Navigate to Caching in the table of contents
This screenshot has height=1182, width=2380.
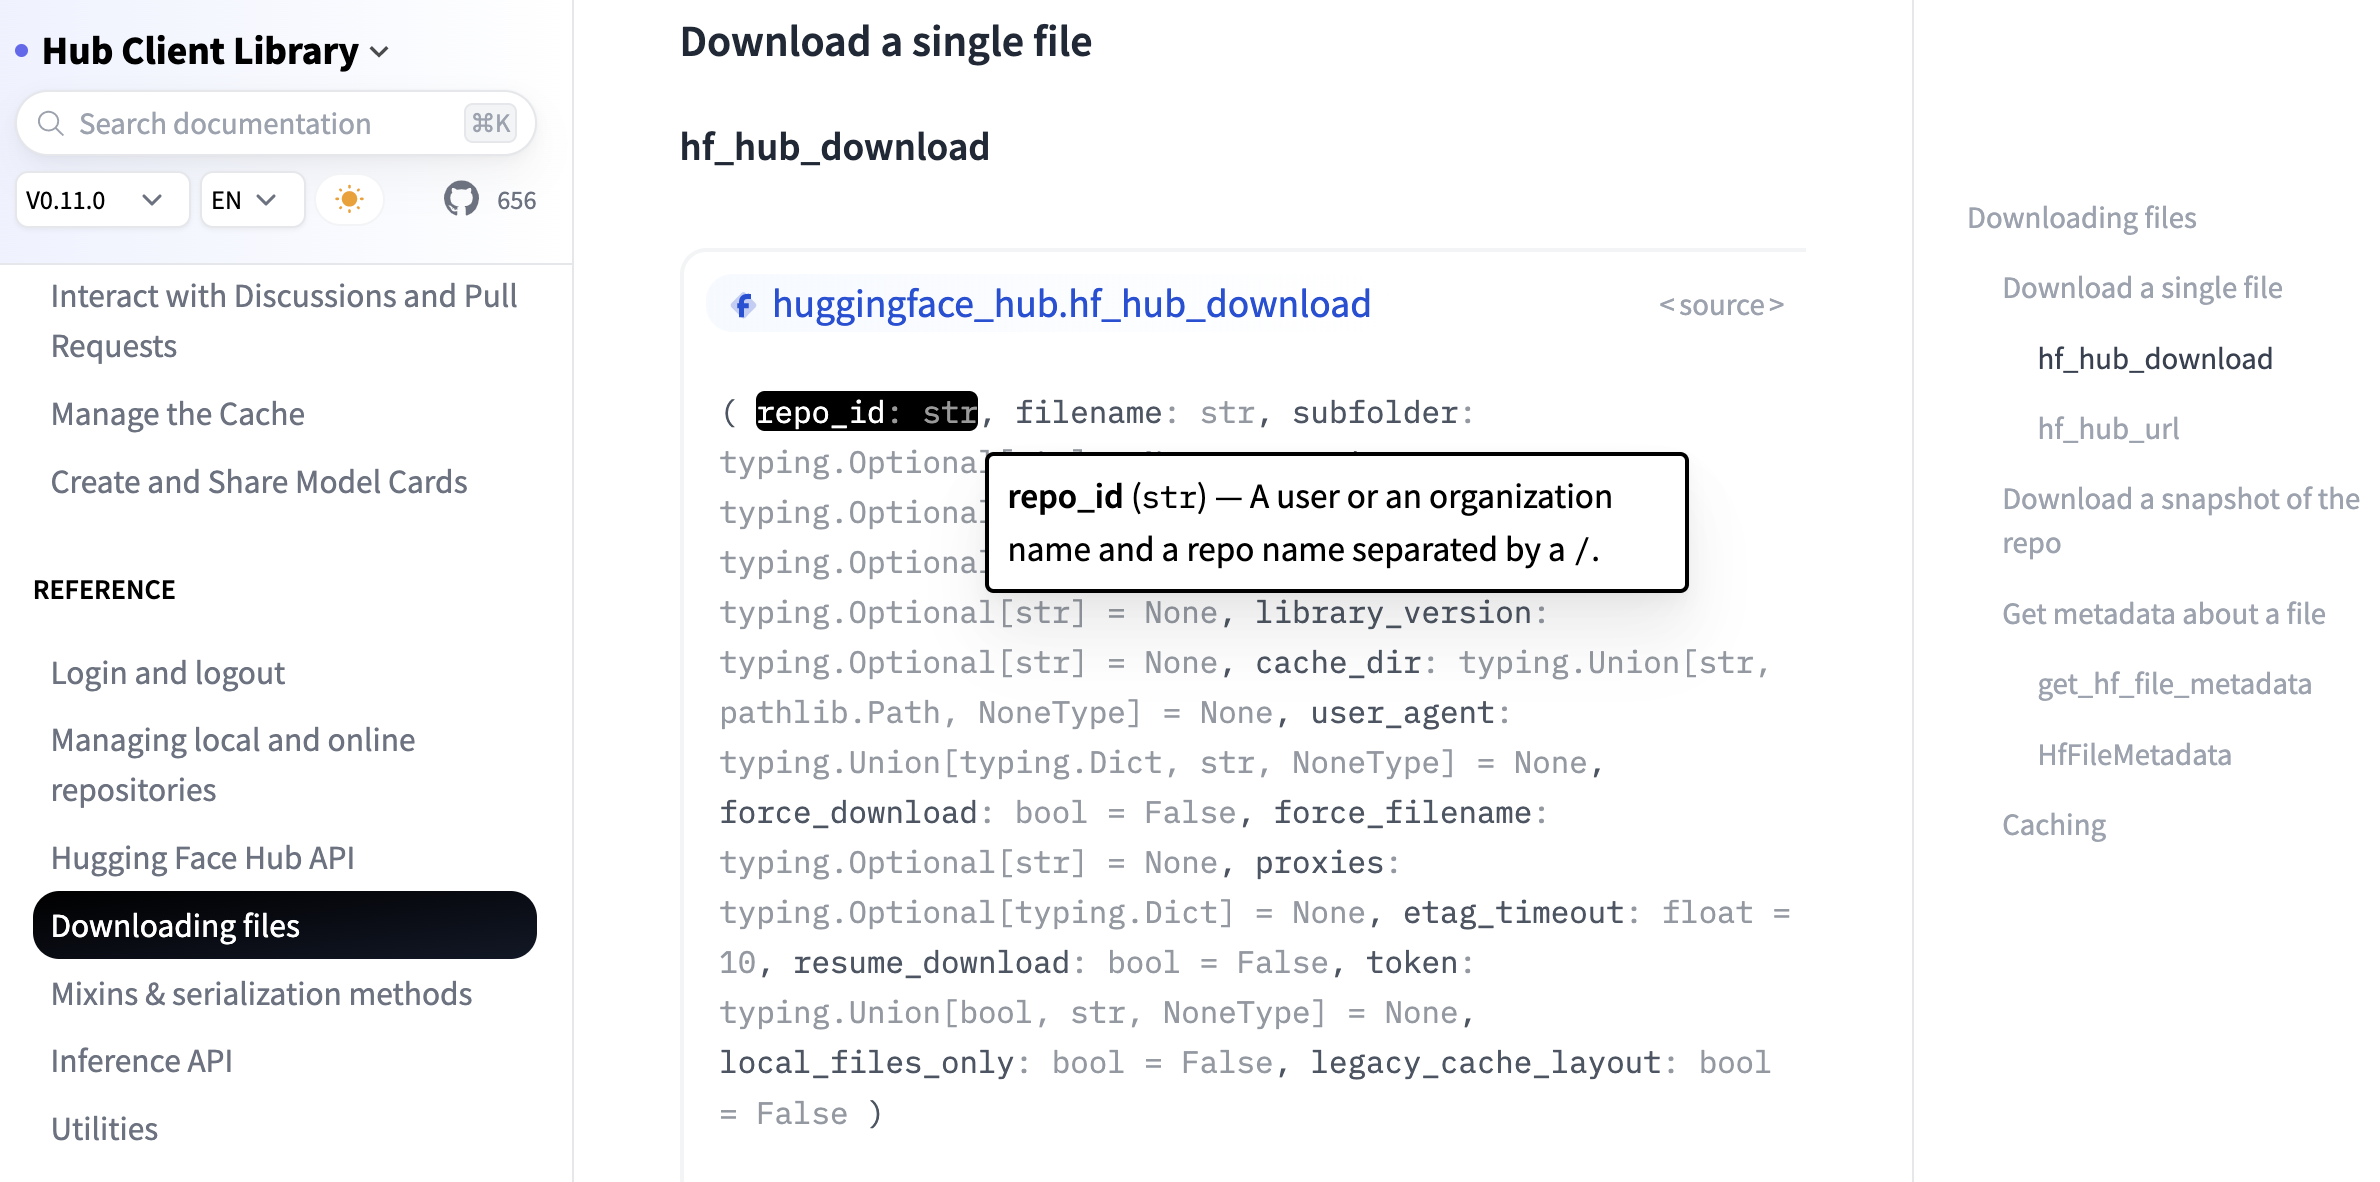2053,825
